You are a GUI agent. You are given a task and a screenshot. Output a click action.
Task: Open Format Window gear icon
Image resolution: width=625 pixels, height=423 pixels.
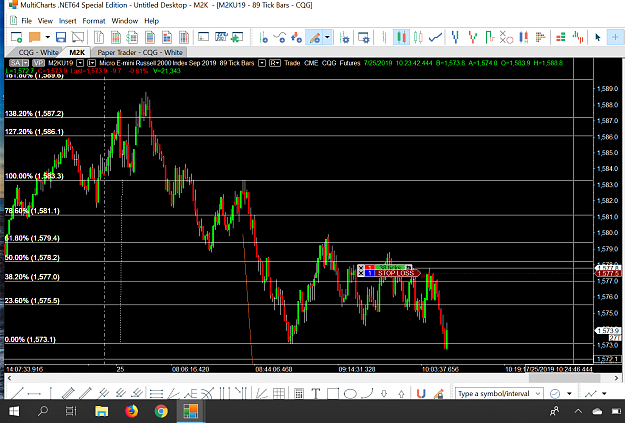[364, 37]
